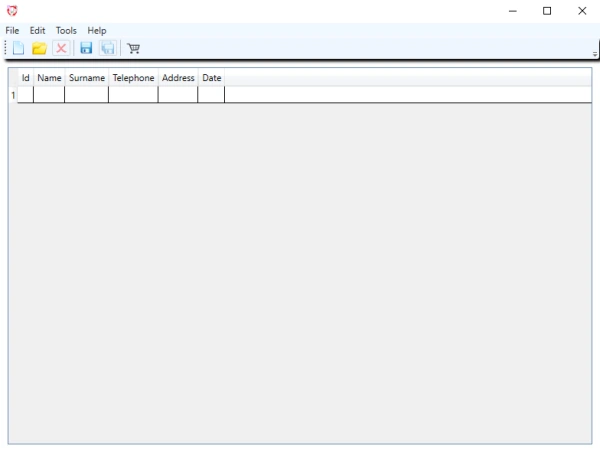Viewport: 600px width, 450px height.
Task: Click the empty Surname cell in row 1
Action: click(x=87, y=95)
